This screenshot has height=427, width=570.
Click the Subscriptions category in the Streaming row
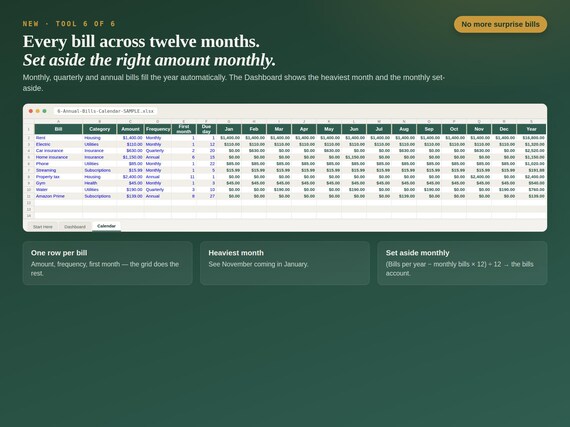pyautogui.click(x=100, y=170)
